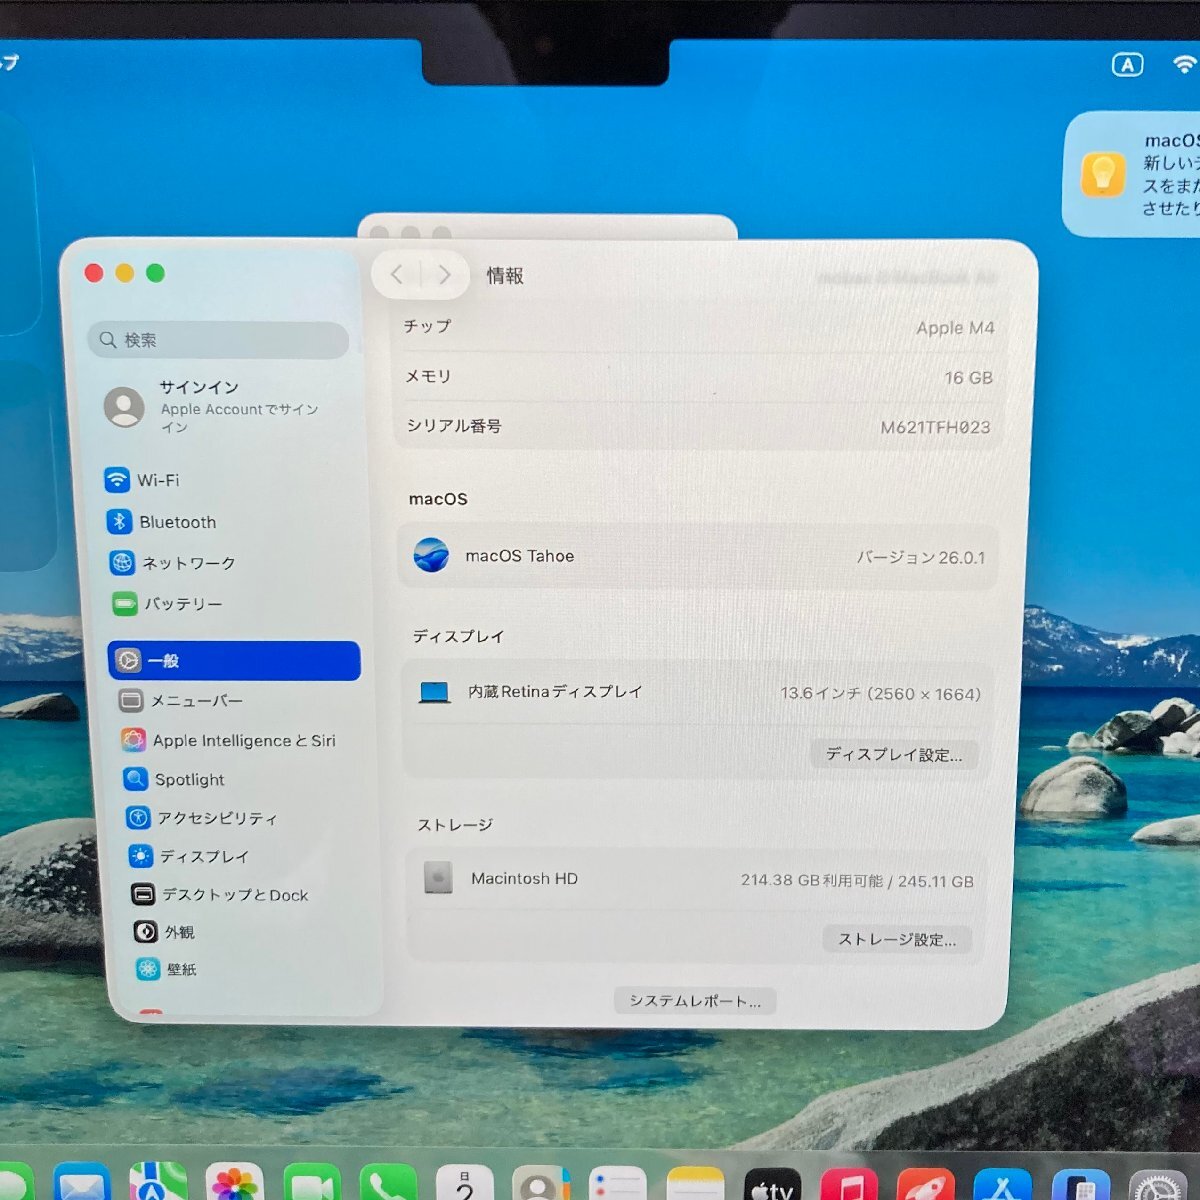The image size is (1200, 1200).
Task: Open Apple Intelligence と Siri settings
Action: pos(229,741)
